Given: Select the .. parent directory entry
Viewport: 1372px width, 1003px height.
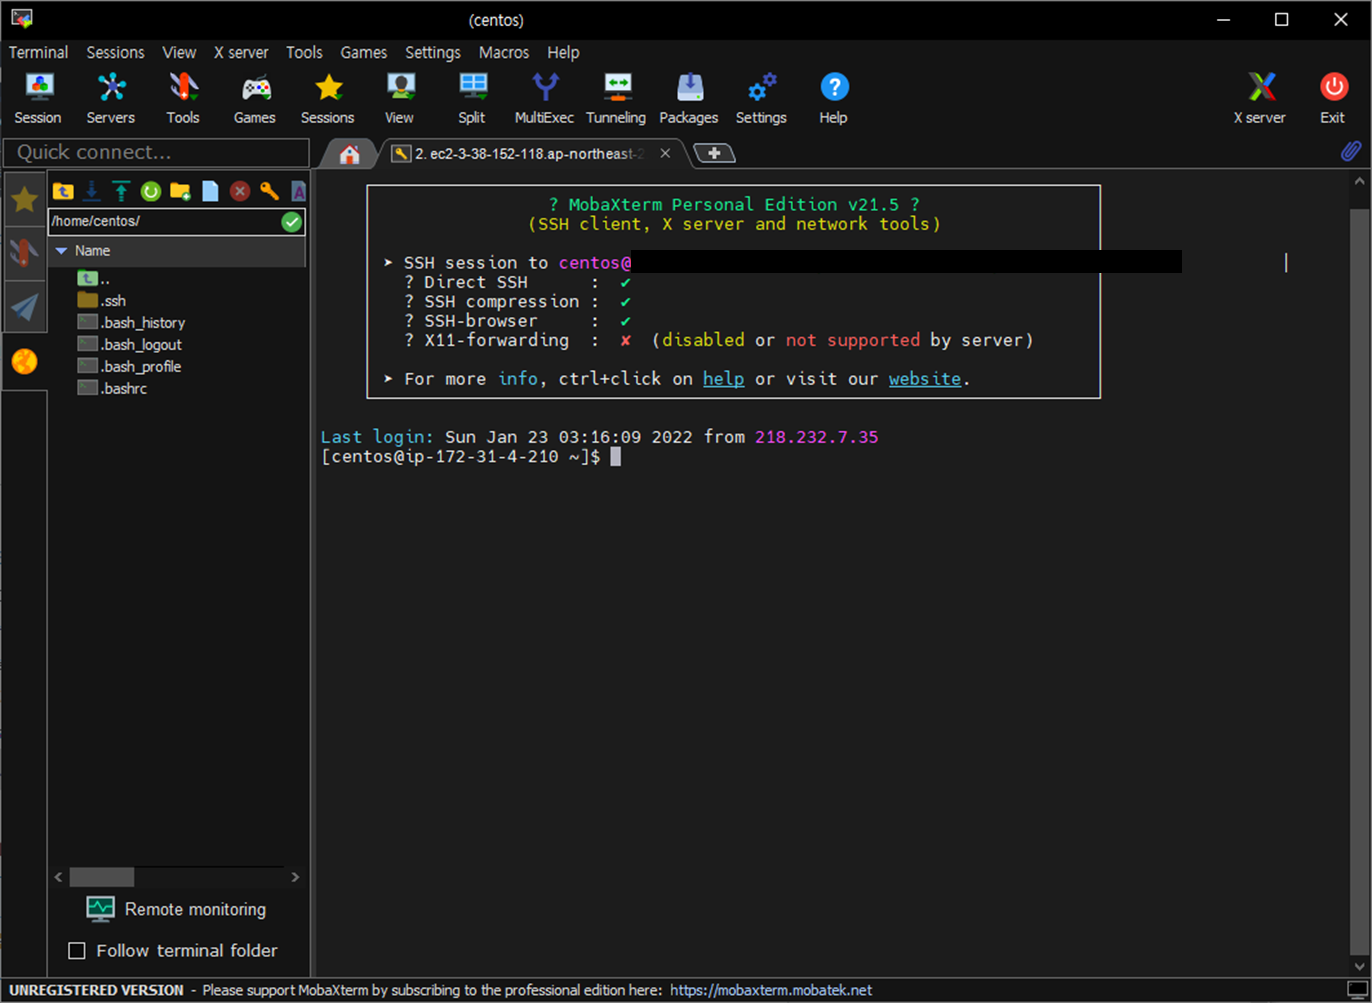Looking at the screenshot, I should (94, 279).
